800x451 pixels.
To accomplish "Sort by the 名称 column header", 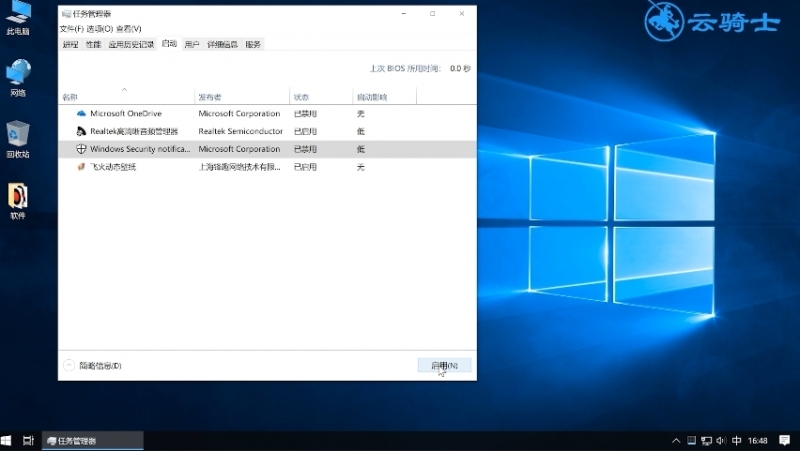I will pos(126,96).
